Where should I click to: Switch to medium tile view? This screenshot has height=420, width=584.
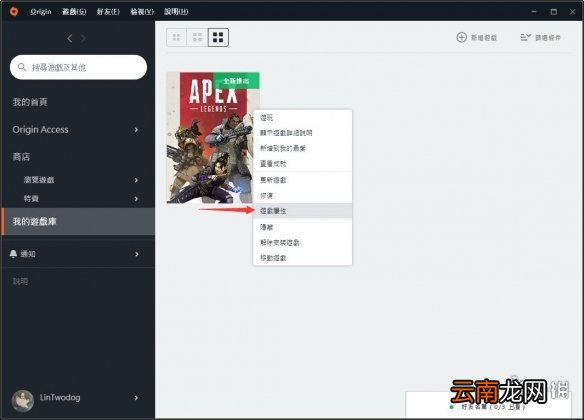pos(197,37)
